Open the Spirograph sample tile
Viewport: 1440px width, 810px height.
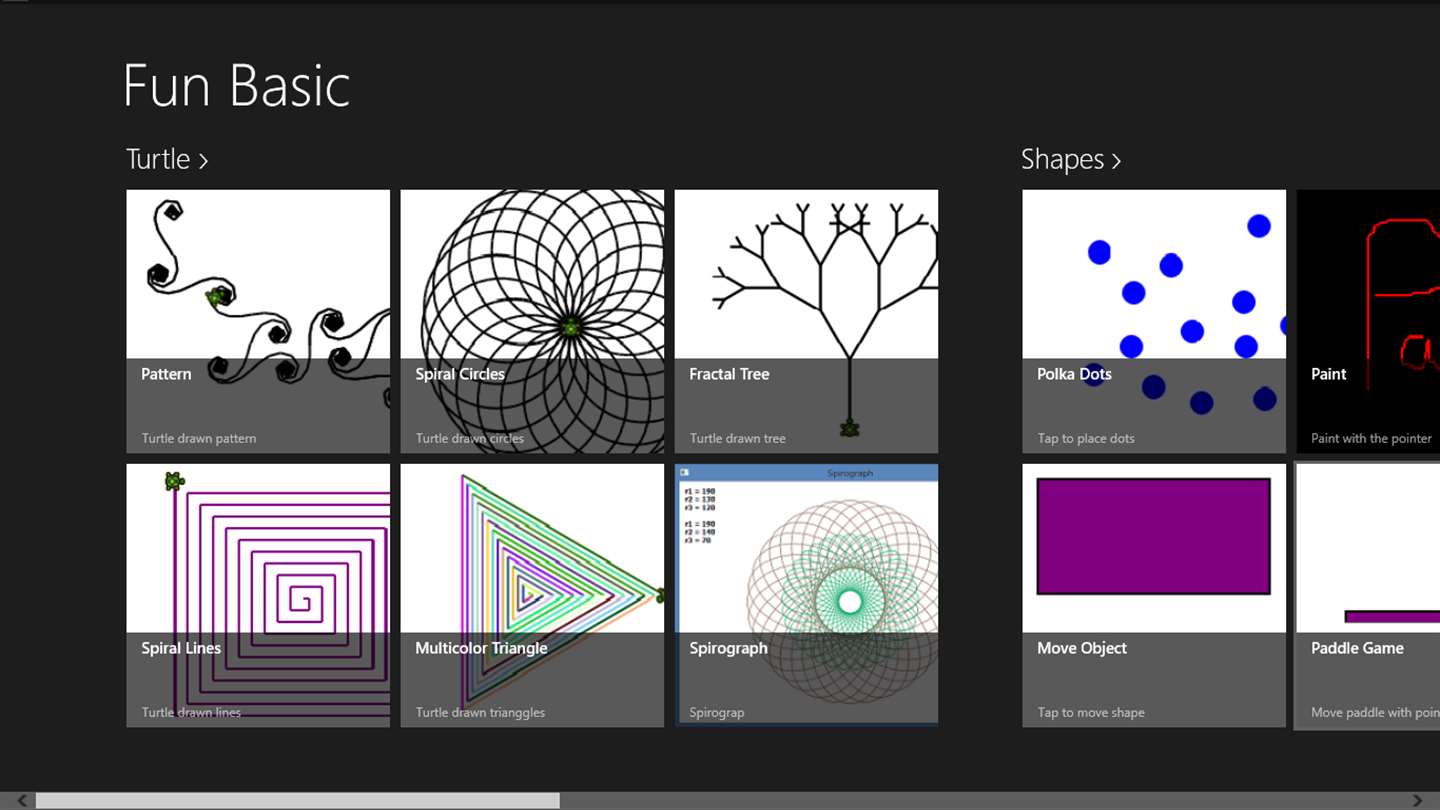tap(806, 595)
